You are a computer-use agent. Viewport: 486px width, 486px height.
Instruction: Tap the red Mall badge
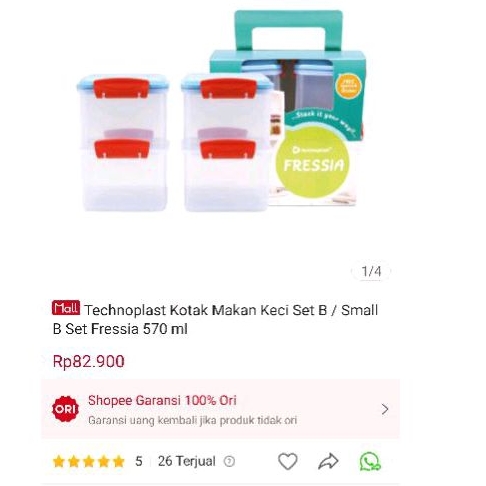[66, 308]
